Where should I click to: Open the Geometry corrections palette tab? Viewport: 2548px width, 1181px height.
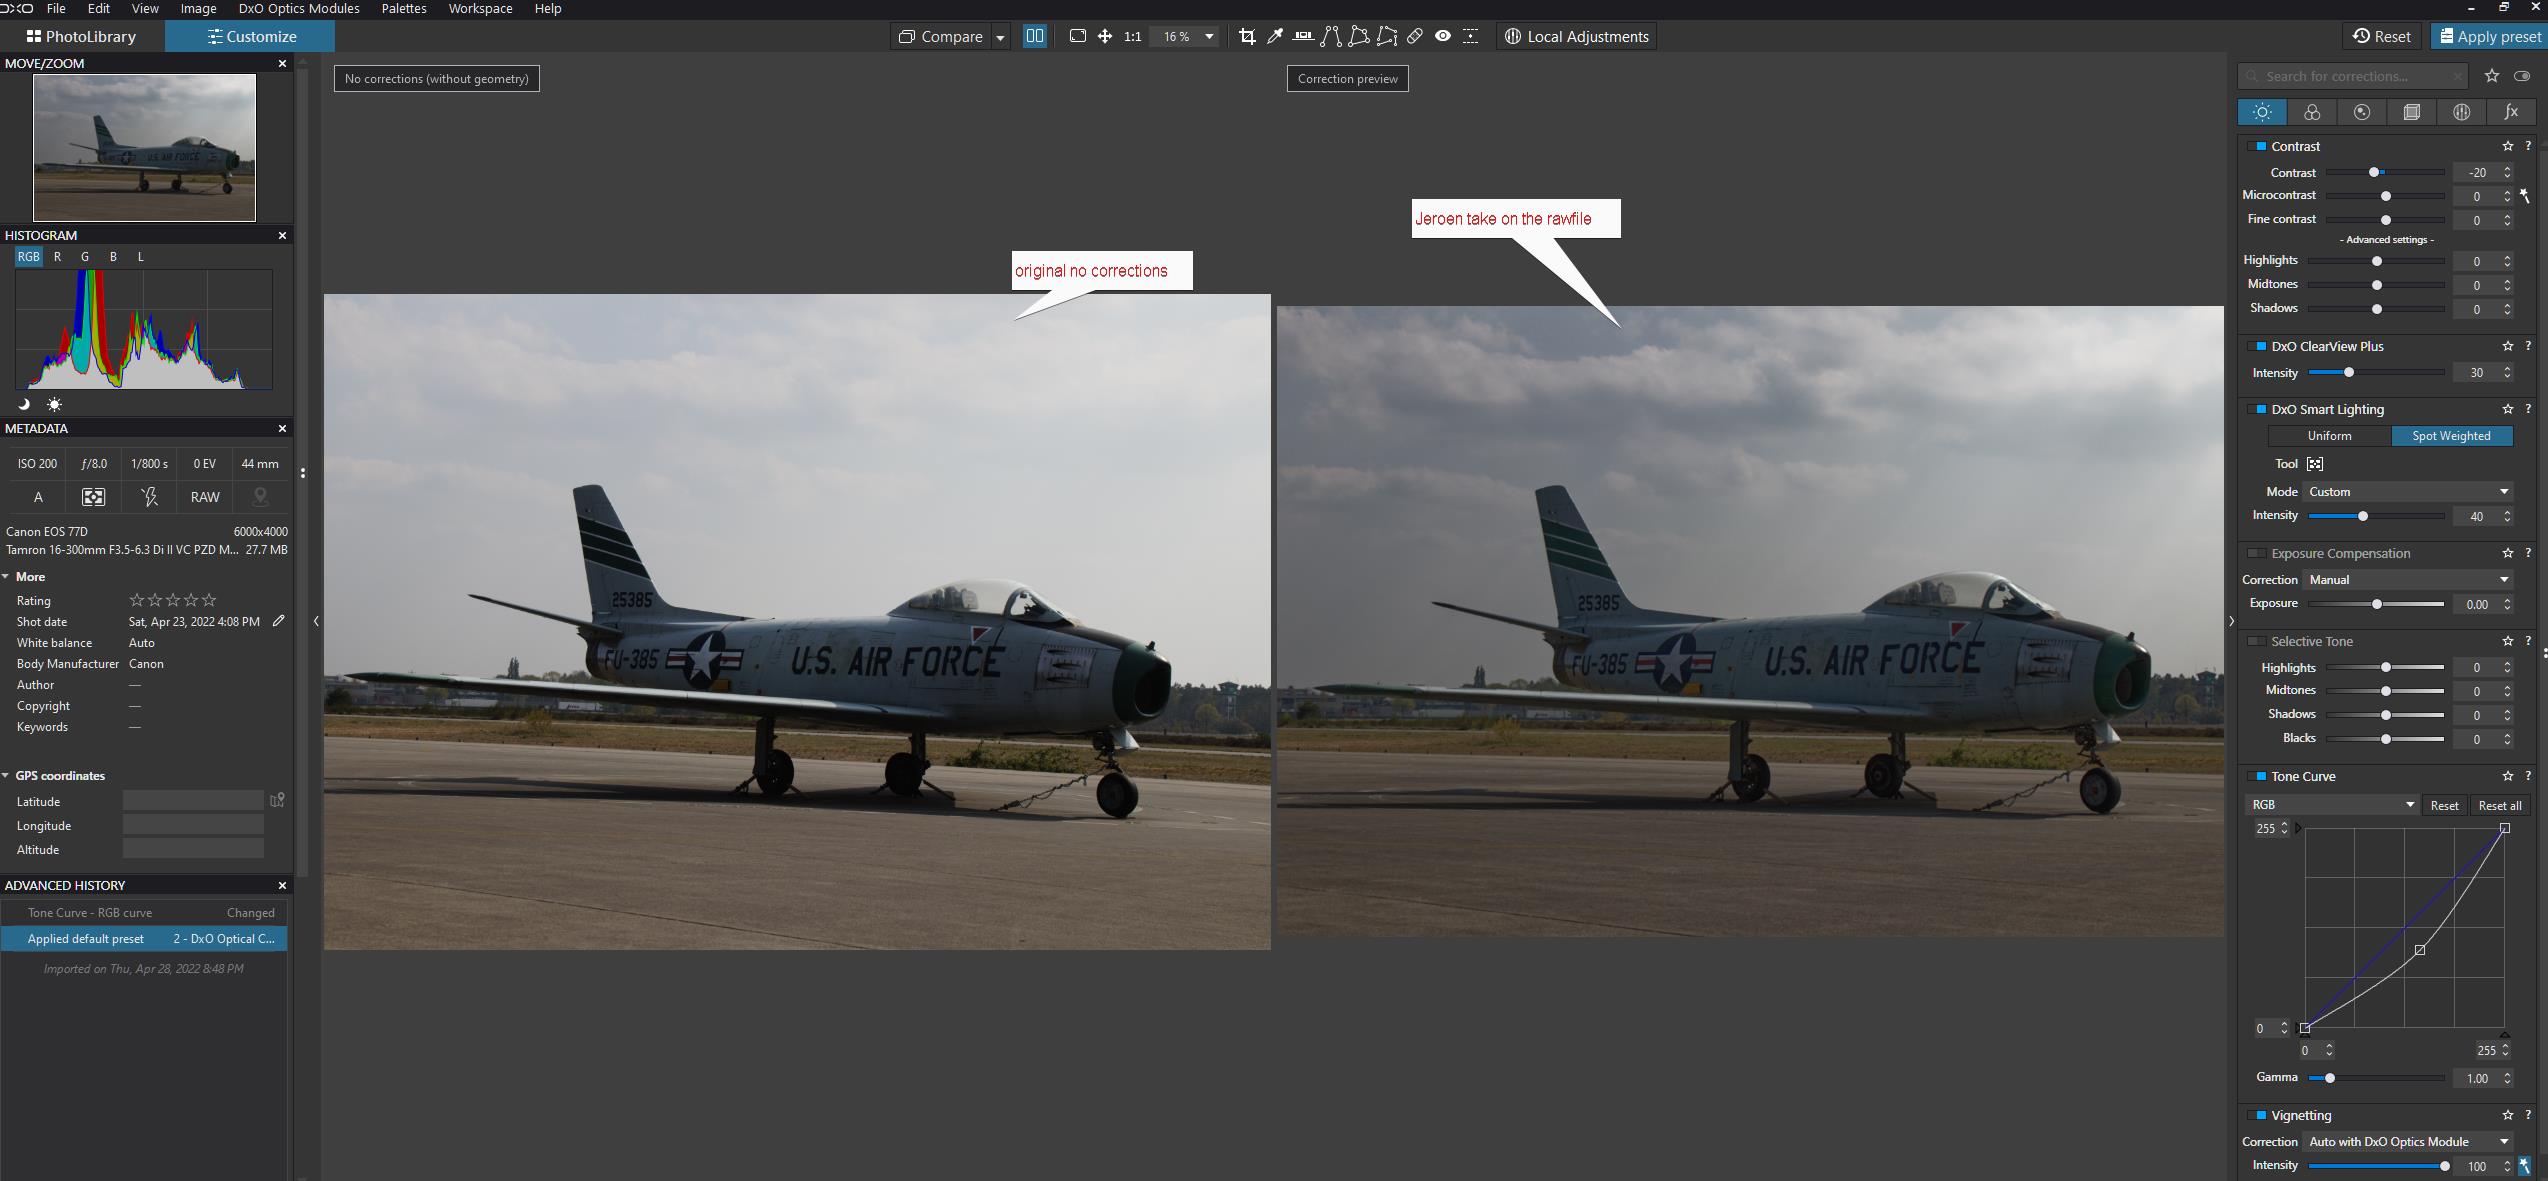coord(2412,112)
